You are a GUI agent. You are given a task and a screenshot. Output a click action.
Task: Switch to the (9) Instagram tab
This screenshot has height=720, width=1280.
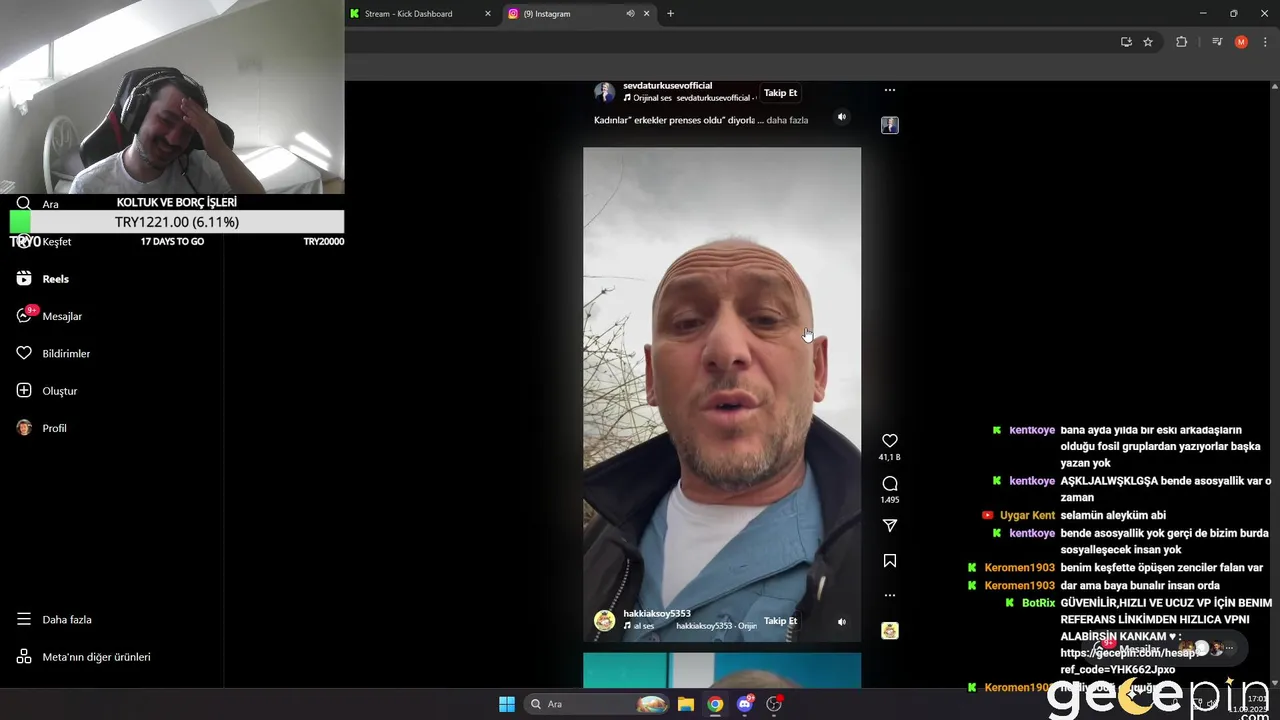(580, 14)
